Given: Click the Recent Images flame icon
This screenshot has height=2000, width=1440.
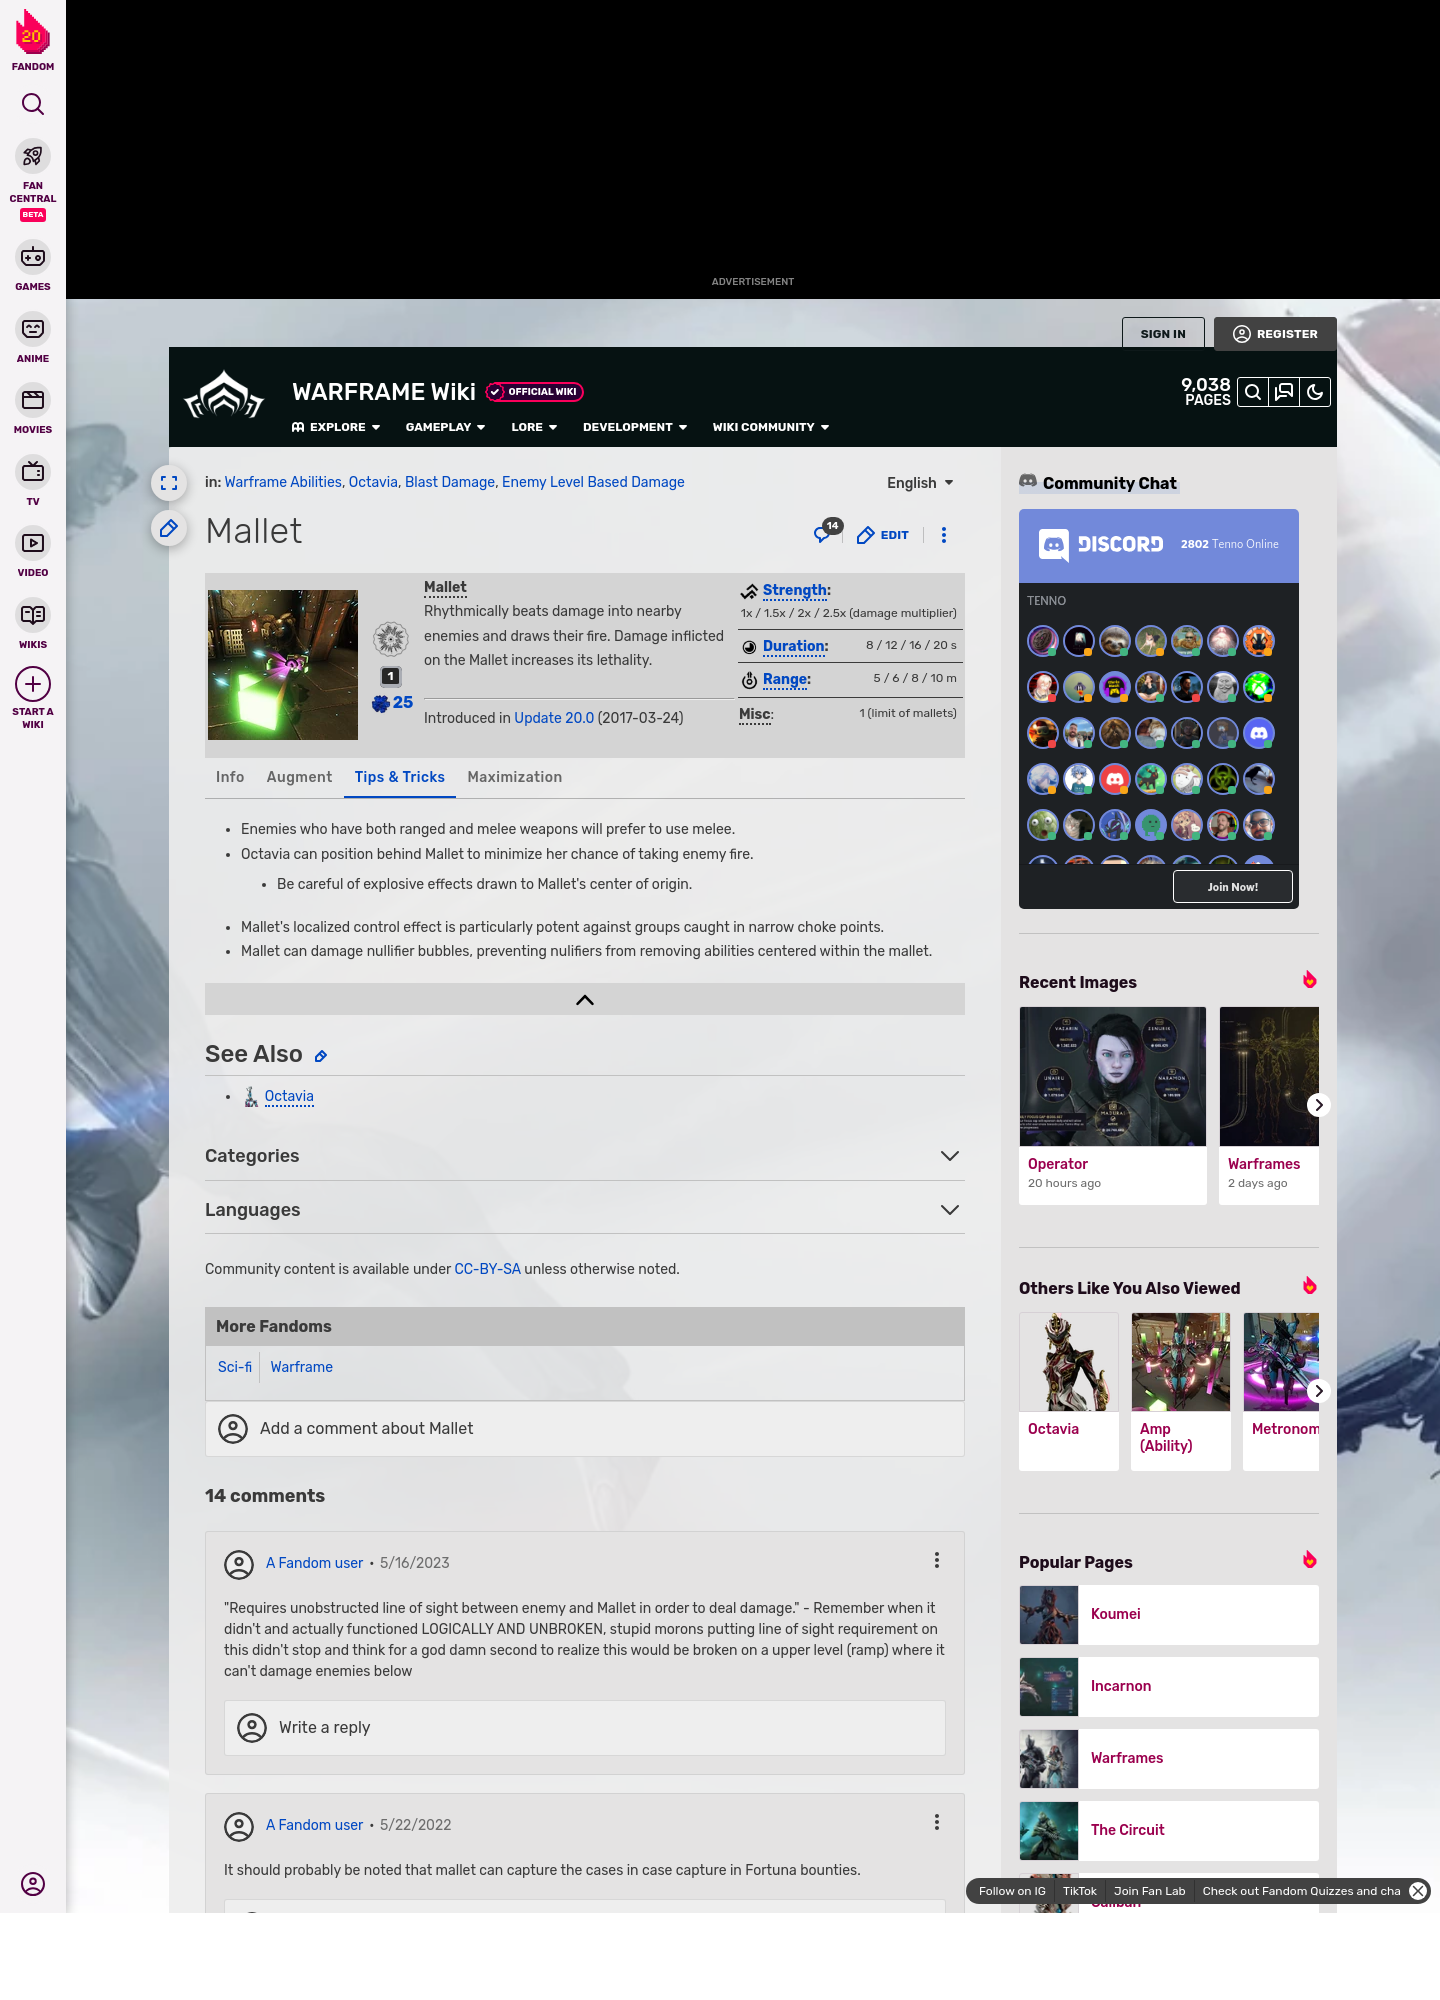Looking at the screenshot, I should point(1309,980).
